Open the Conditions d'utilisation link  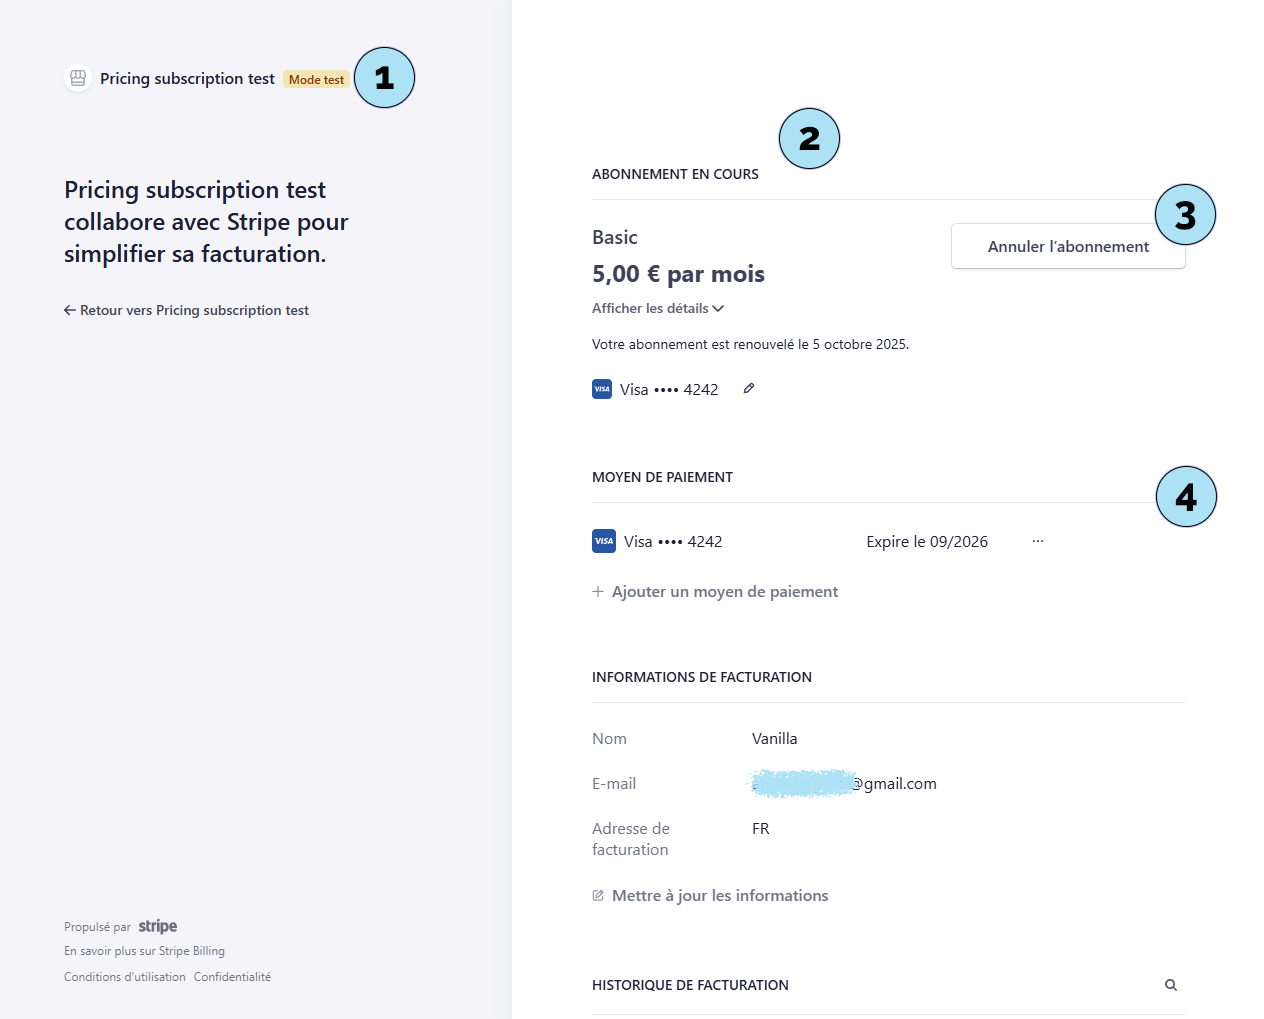pos(125,977)
